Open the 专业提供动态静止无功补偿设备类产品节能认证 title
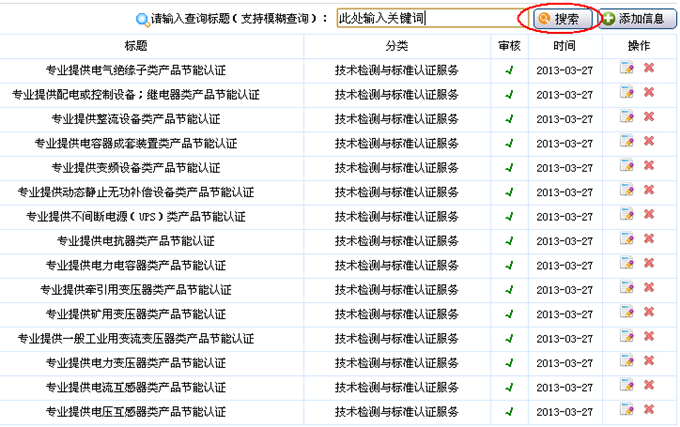This screenshot has height=427, width=680. click(x=136, y=192)
